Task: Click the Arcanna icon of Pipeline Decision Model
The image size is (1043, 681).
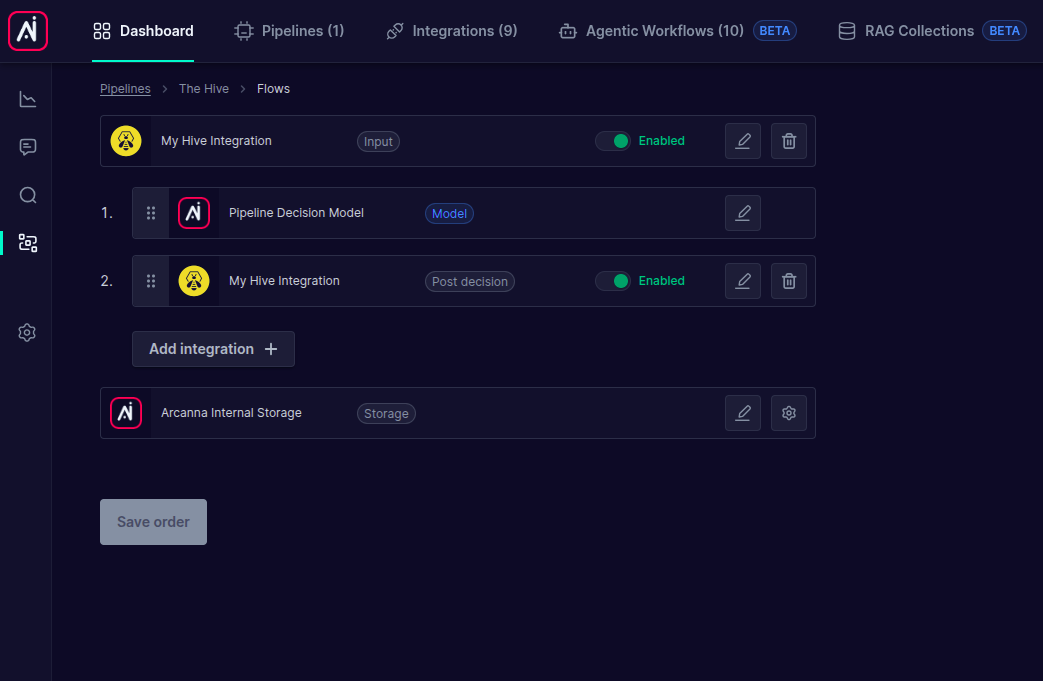Action: click(x=194, y=213)
